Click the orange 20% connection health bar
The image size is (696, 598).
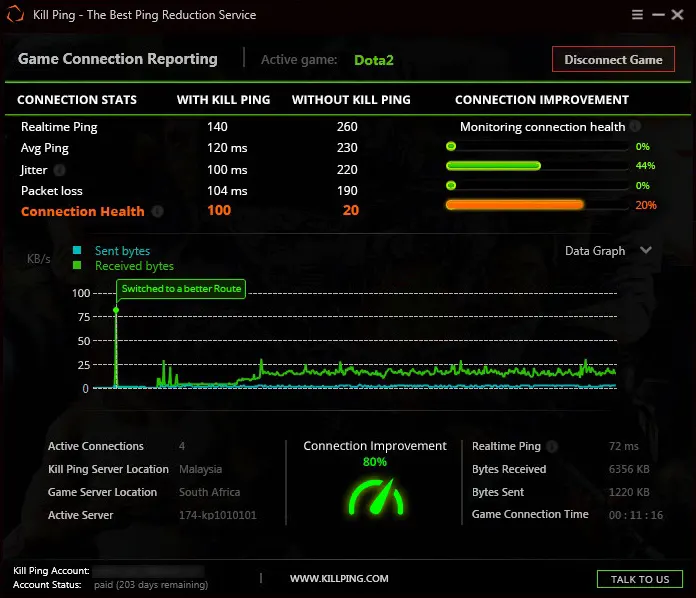click(537, 205)
